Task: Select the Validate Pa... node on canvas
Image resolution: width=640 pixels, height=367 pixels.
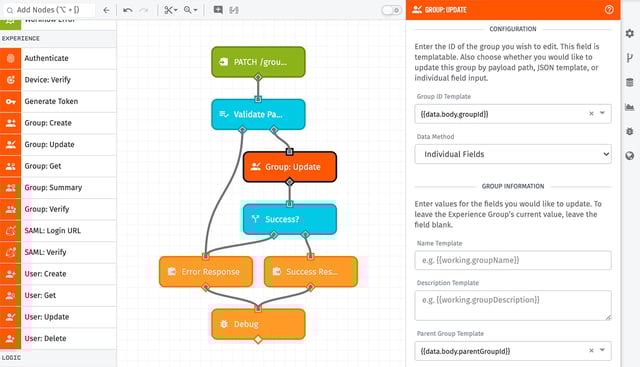Action: [258, 114]
